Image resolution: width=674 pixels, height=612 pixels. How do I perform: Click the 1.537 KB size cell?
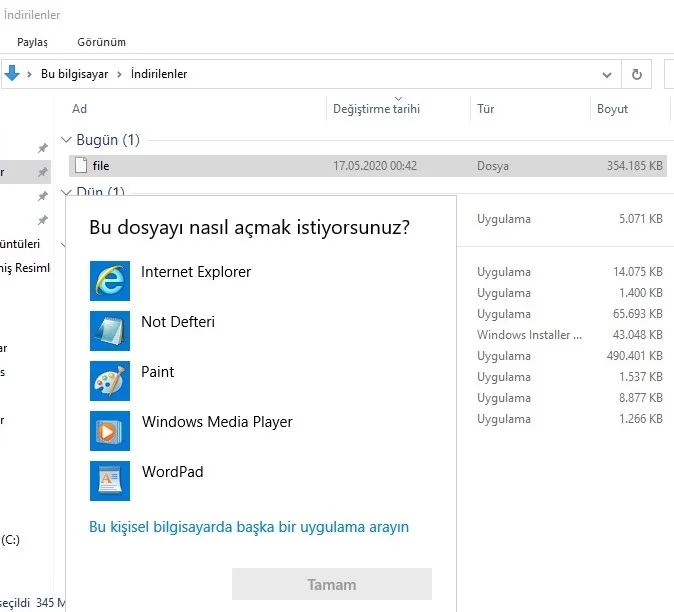(x=640, y=377)
